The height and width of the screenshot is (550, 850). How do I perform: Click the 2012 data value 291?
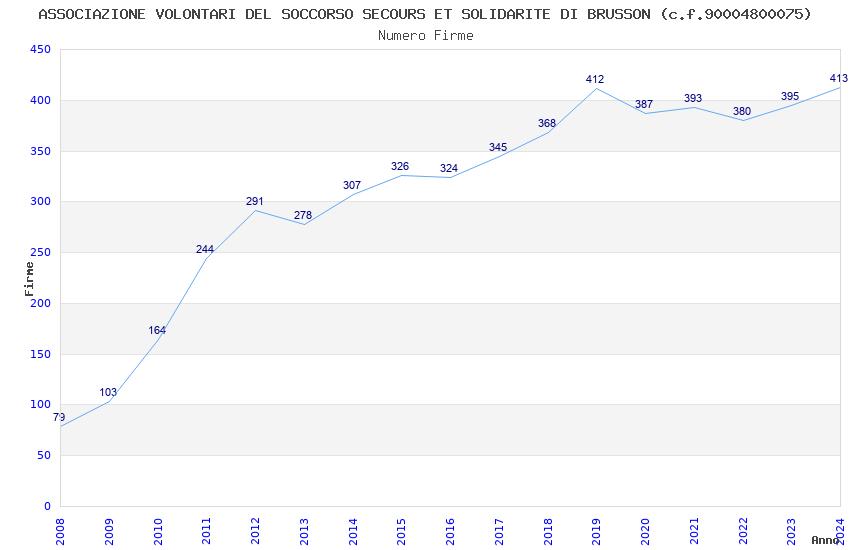[254, 202]
